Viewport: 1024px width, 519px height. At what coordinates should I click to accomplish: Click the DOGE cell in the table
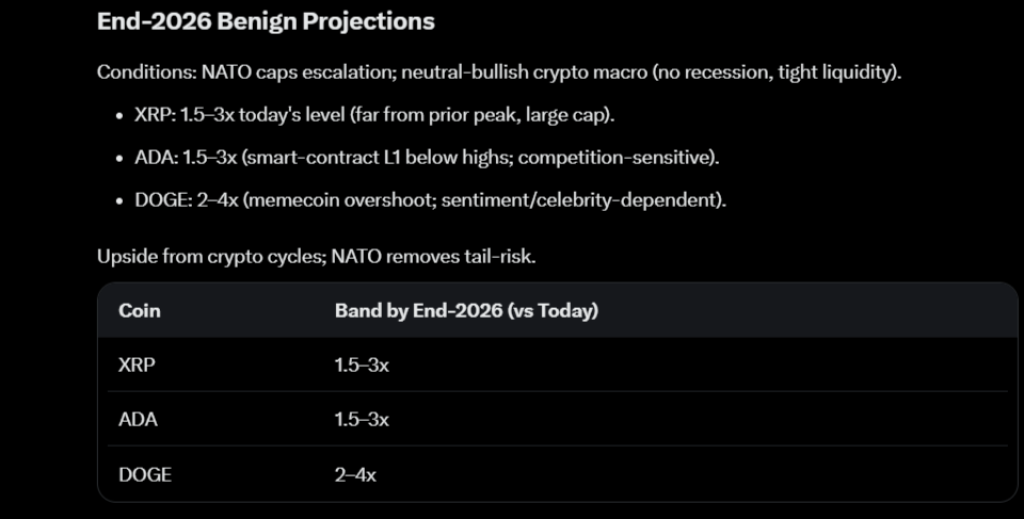pos(145,474)
